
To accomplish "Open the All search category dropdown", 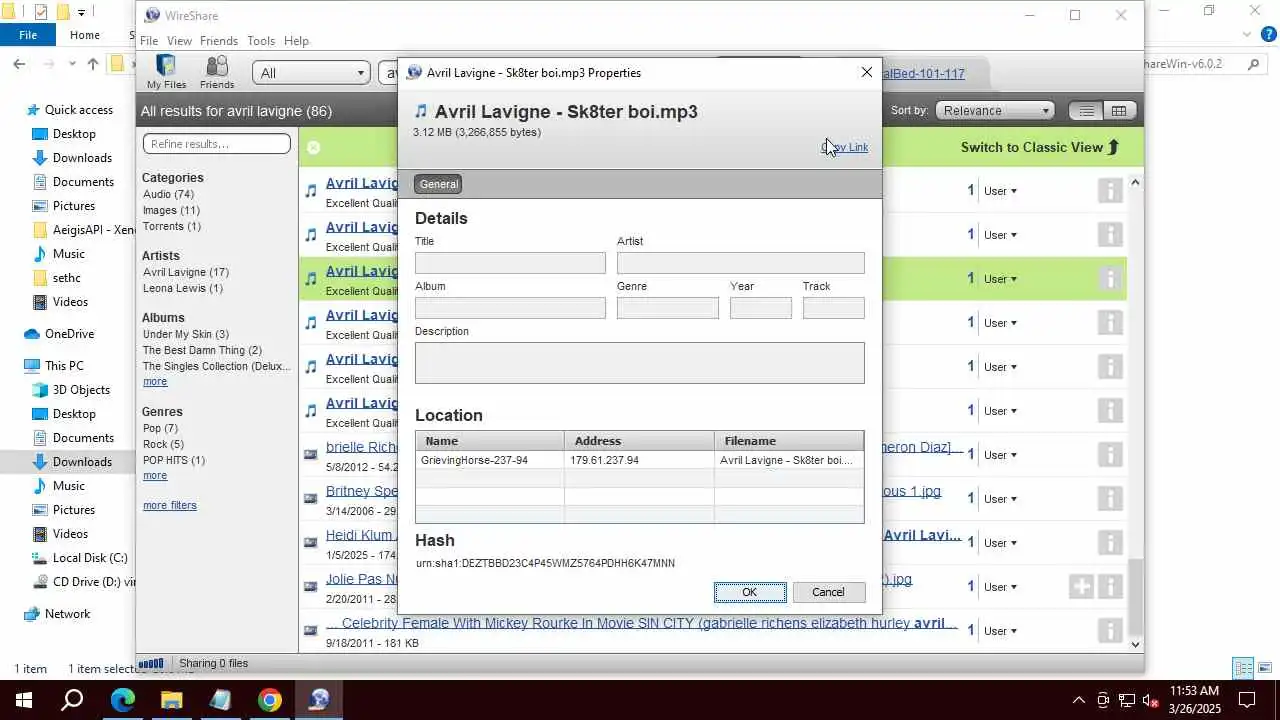I will click(x=311, y=73).
